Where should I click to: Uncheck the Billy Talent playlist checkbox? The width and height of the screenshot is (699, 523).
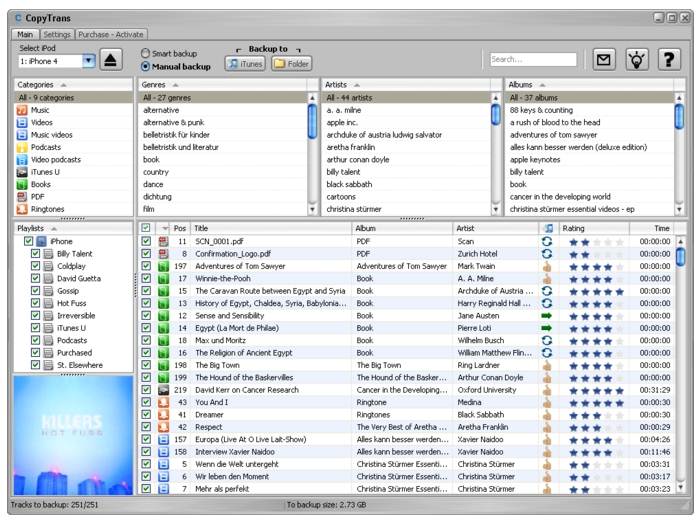36,254
